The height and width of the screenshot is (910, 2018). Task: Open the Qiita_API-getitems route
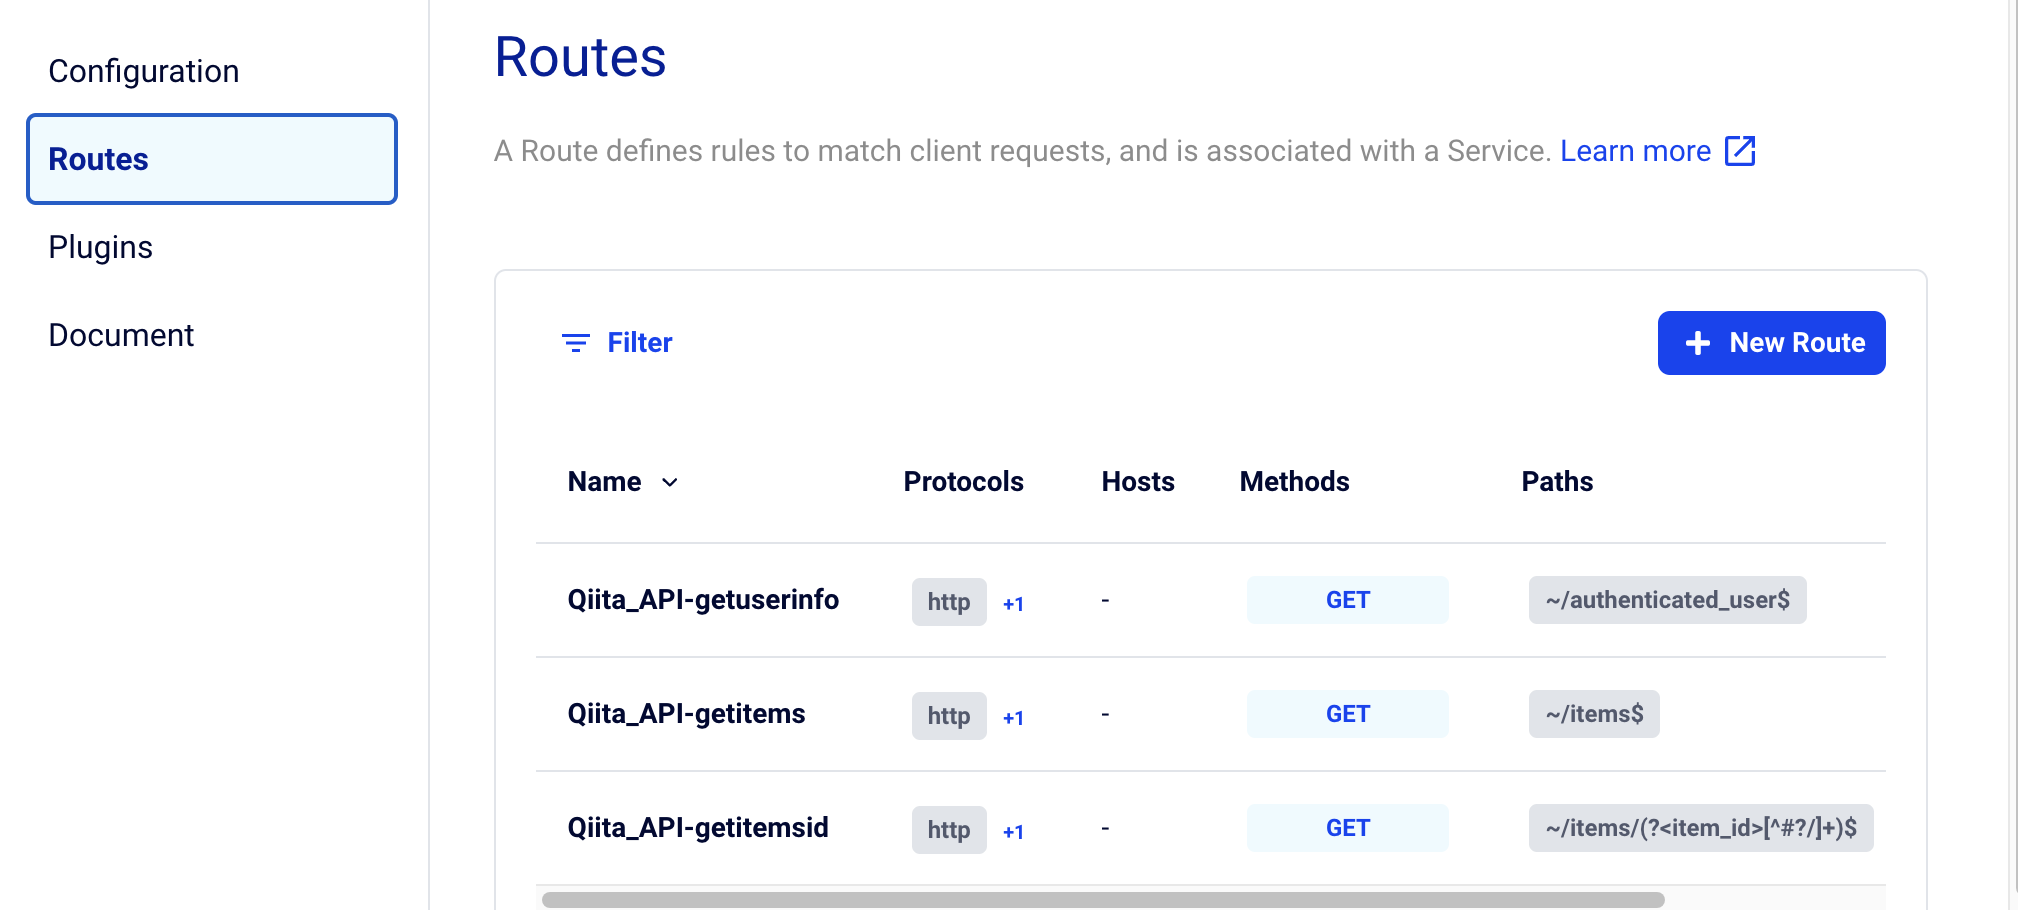[686, 714]
